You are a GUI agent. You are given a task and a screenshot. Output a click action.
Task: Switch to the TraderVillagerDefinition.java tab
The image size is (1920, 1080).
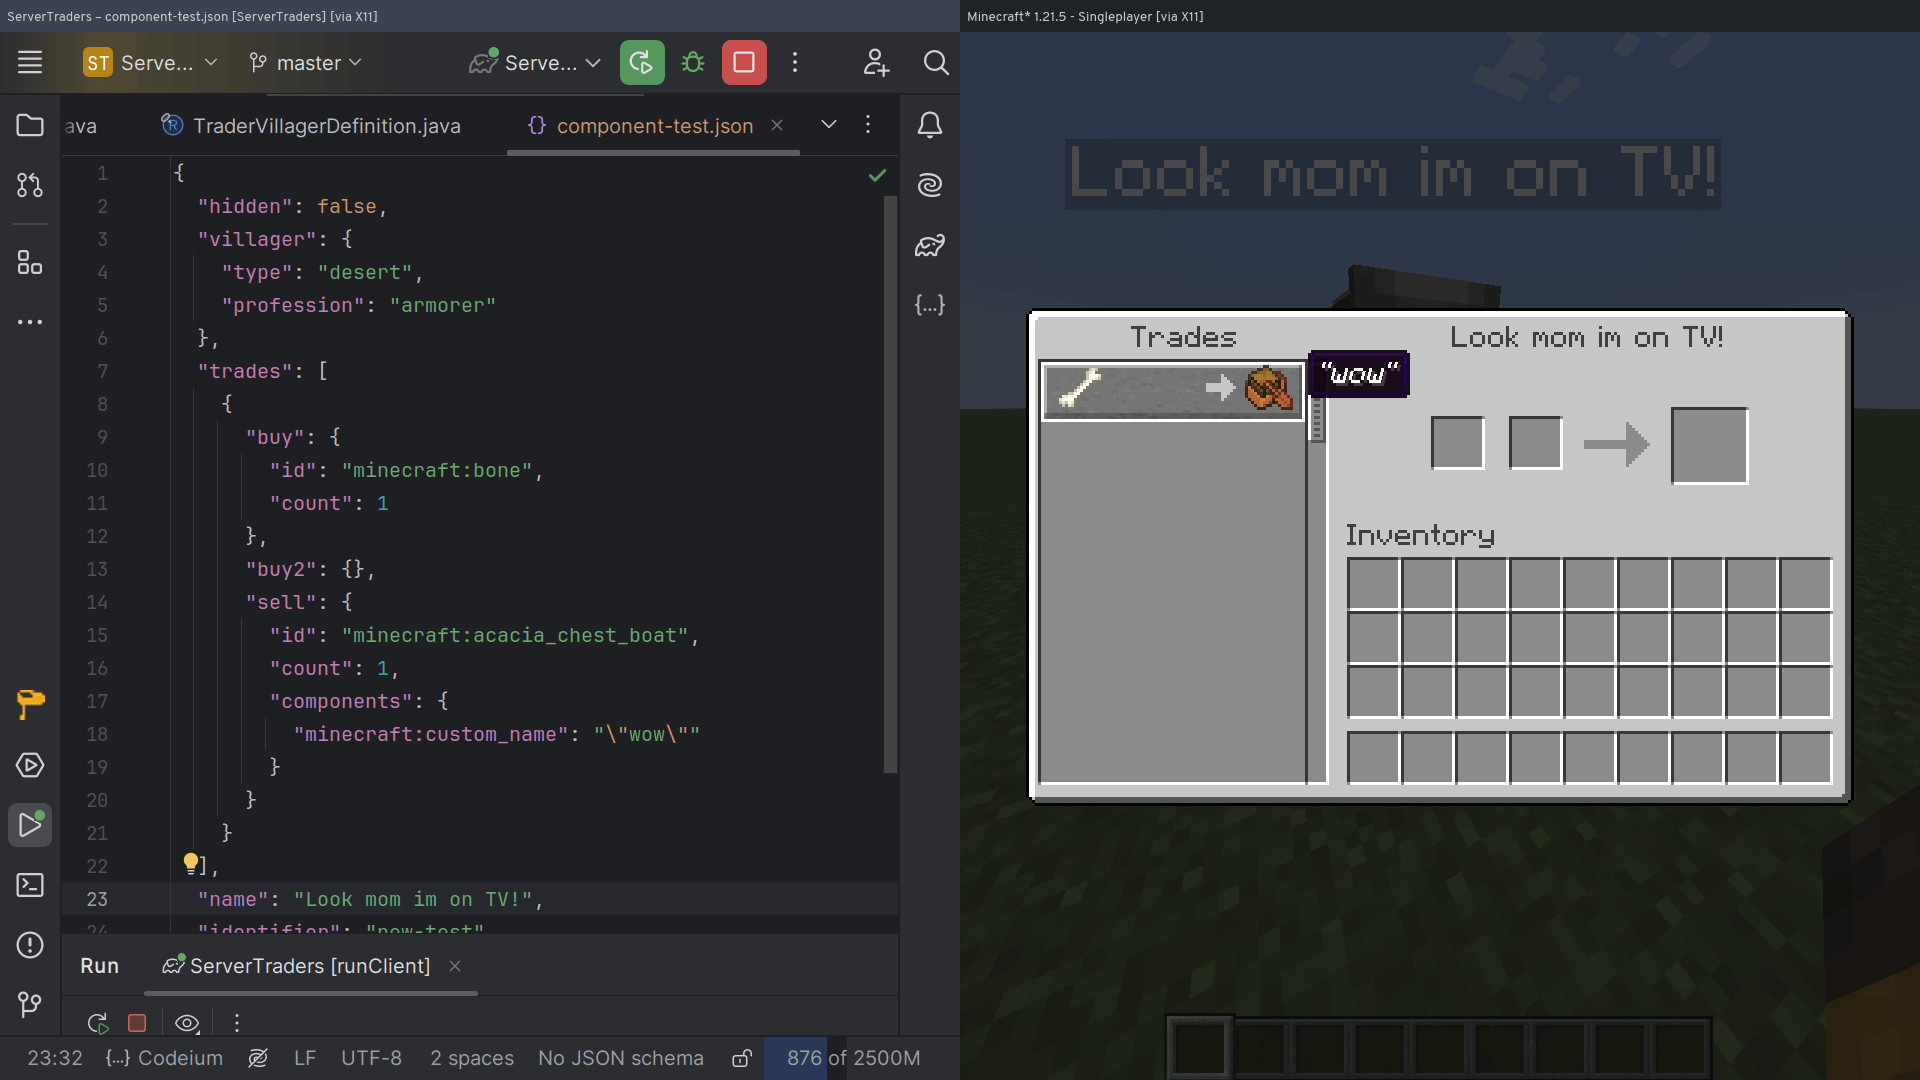click(327, 126)
